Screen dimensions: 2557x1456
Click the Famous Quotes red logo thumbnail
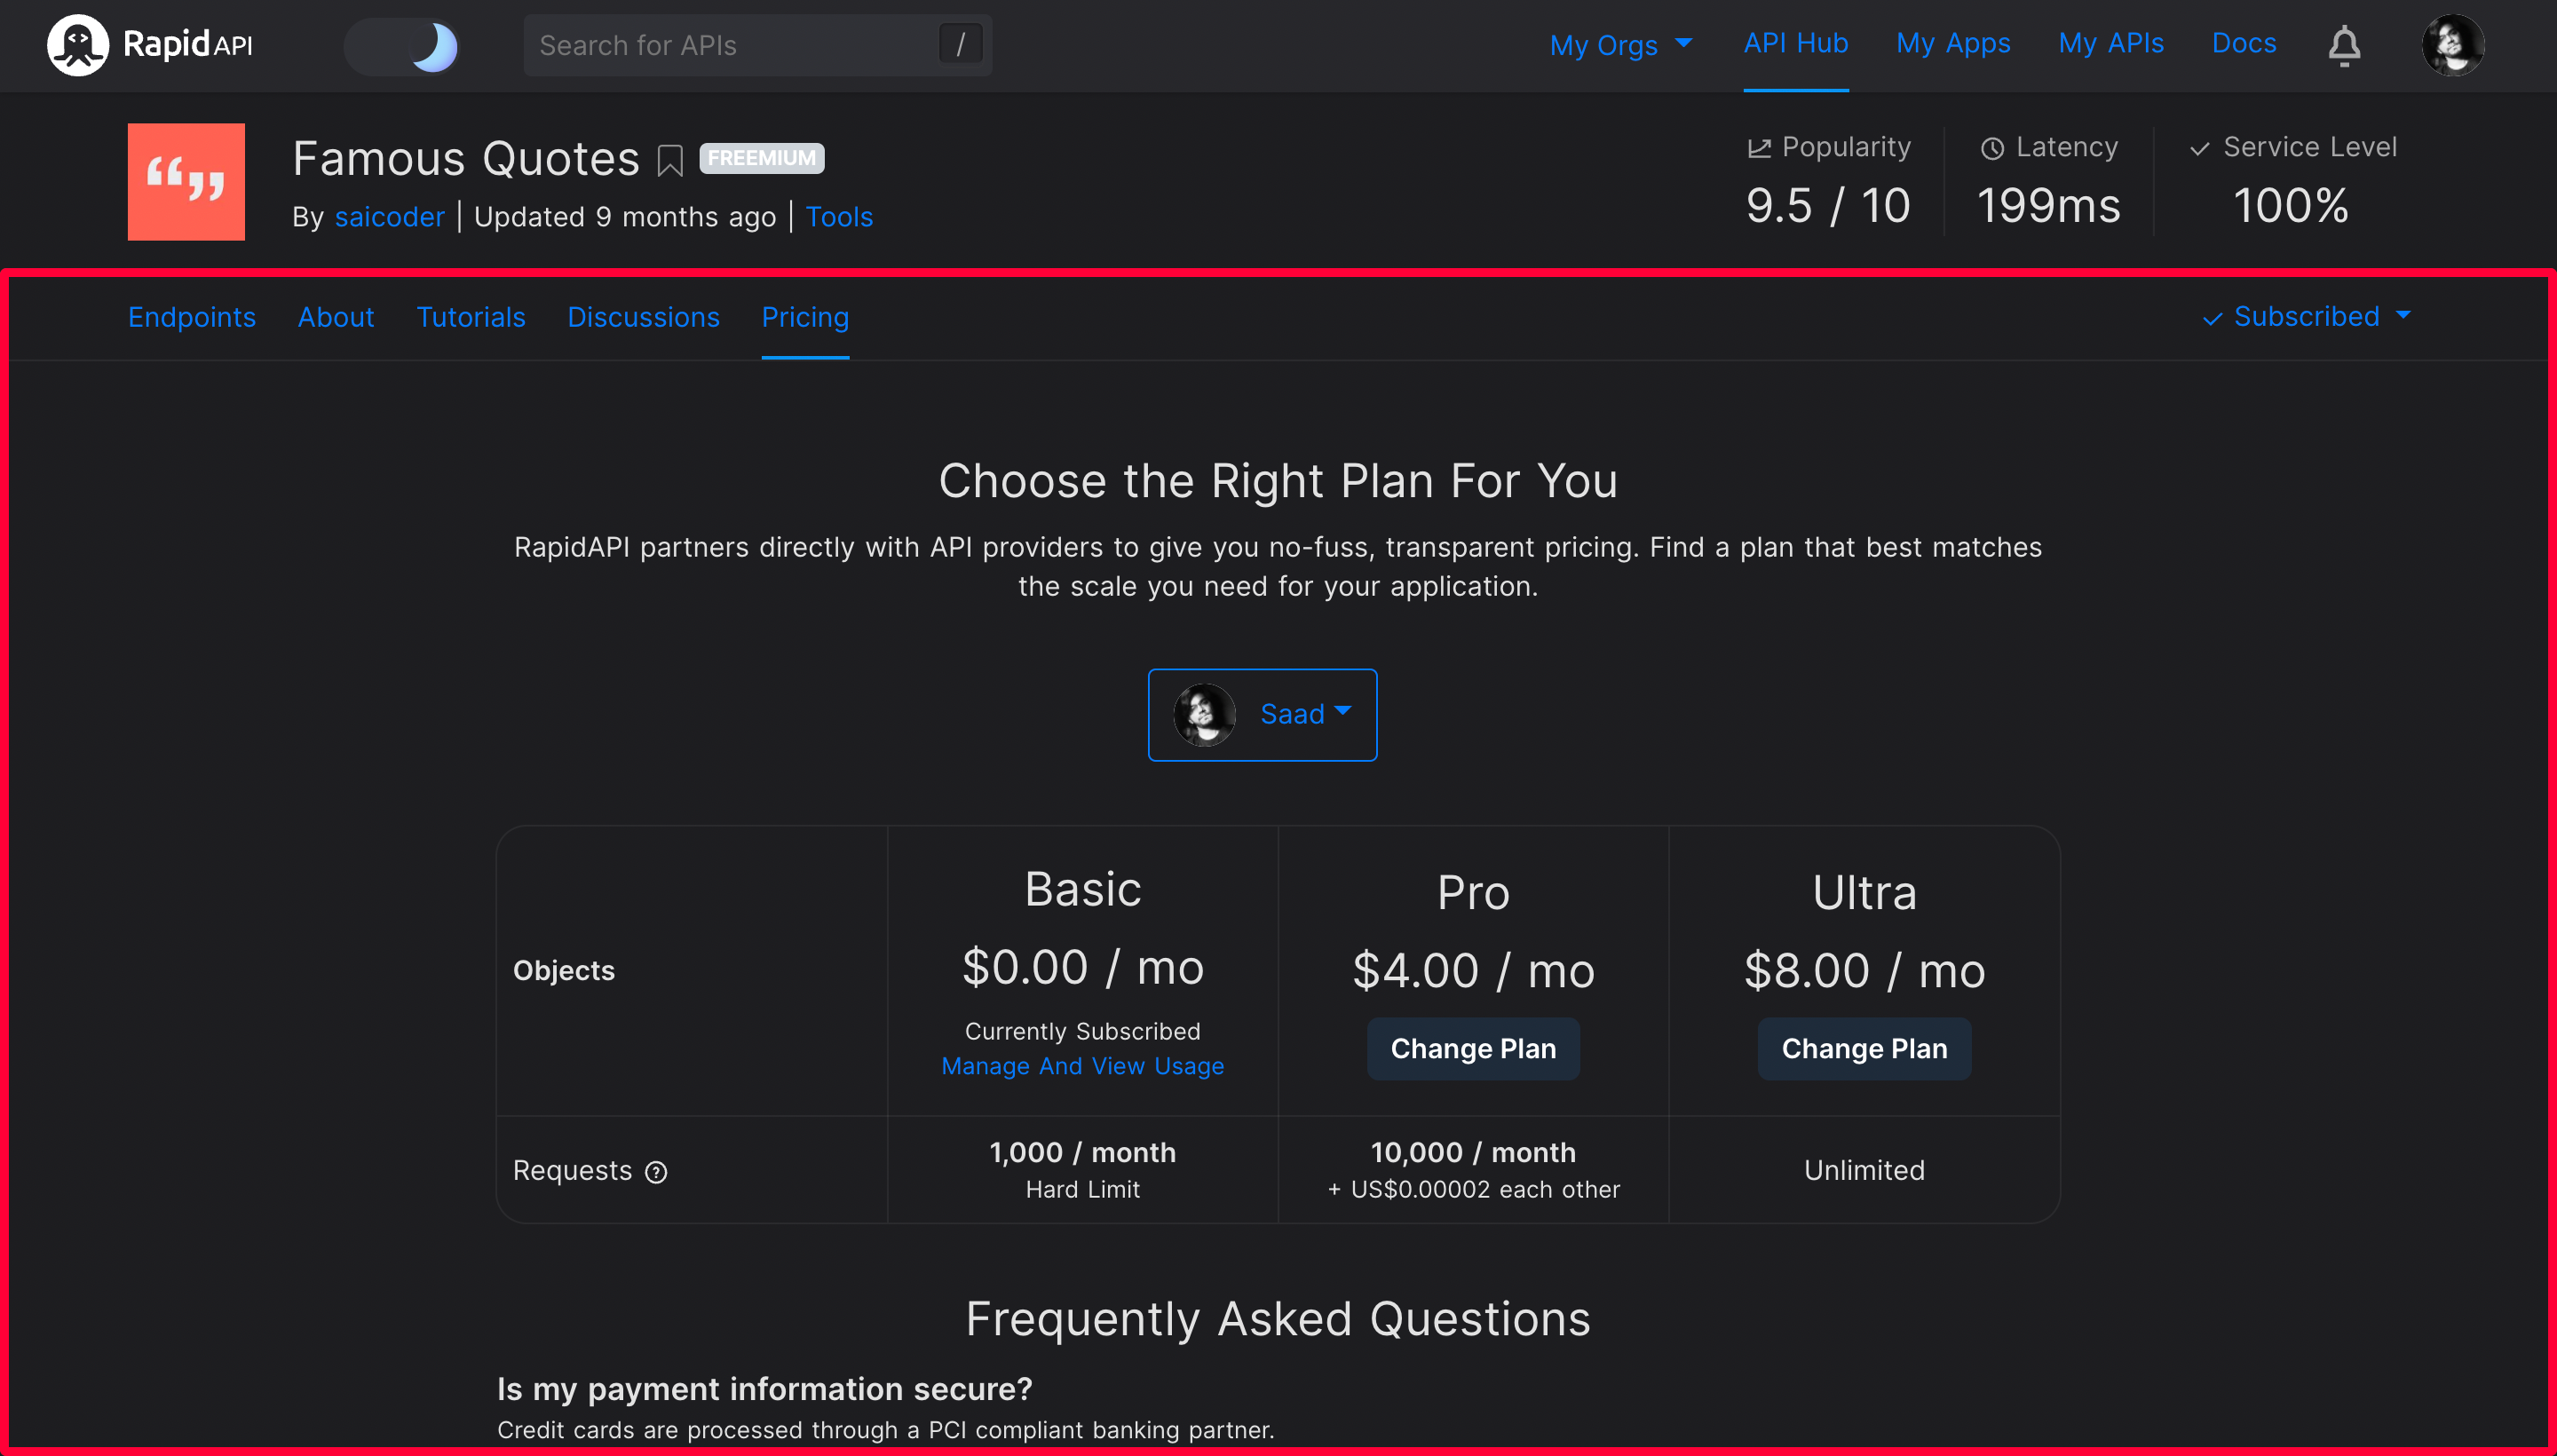click(186, 182)
